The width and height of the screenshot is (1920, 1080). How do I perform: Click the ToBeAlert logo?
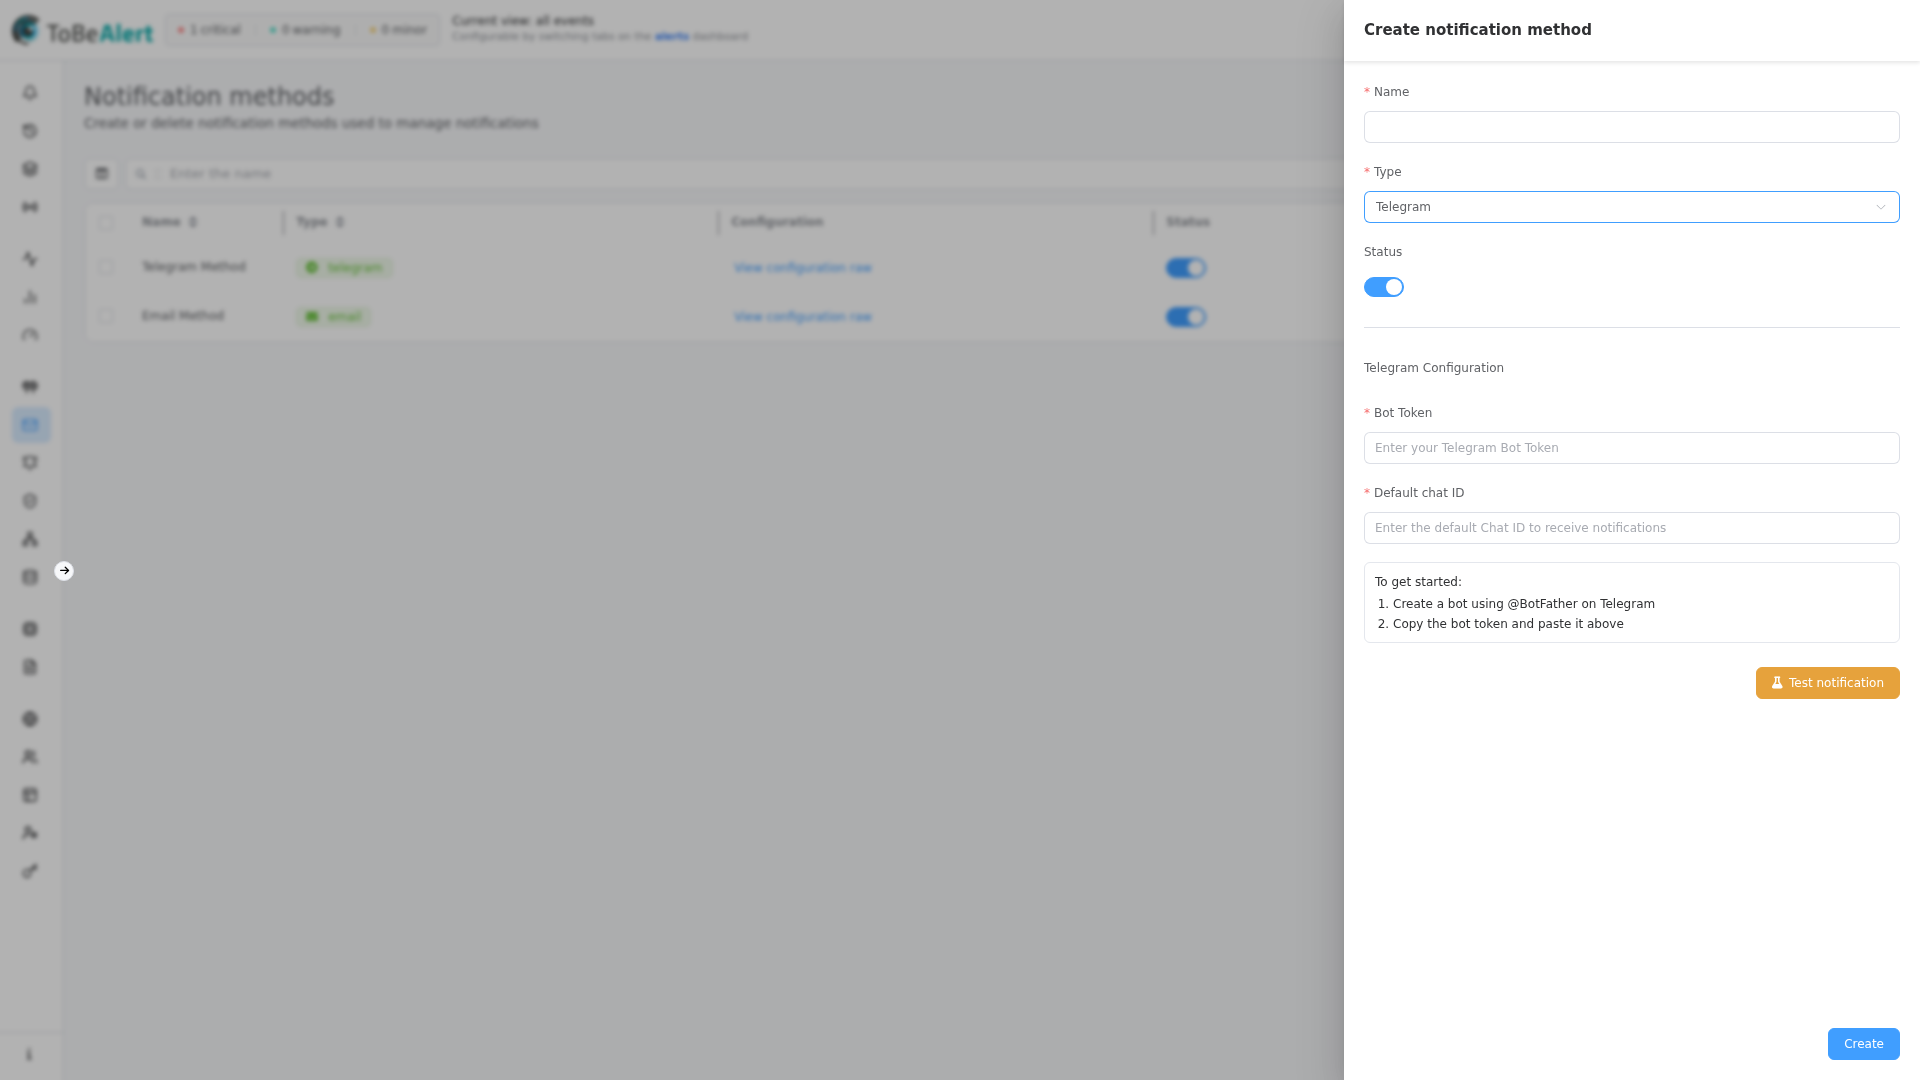pyautogui.click(x=82, y=30)
